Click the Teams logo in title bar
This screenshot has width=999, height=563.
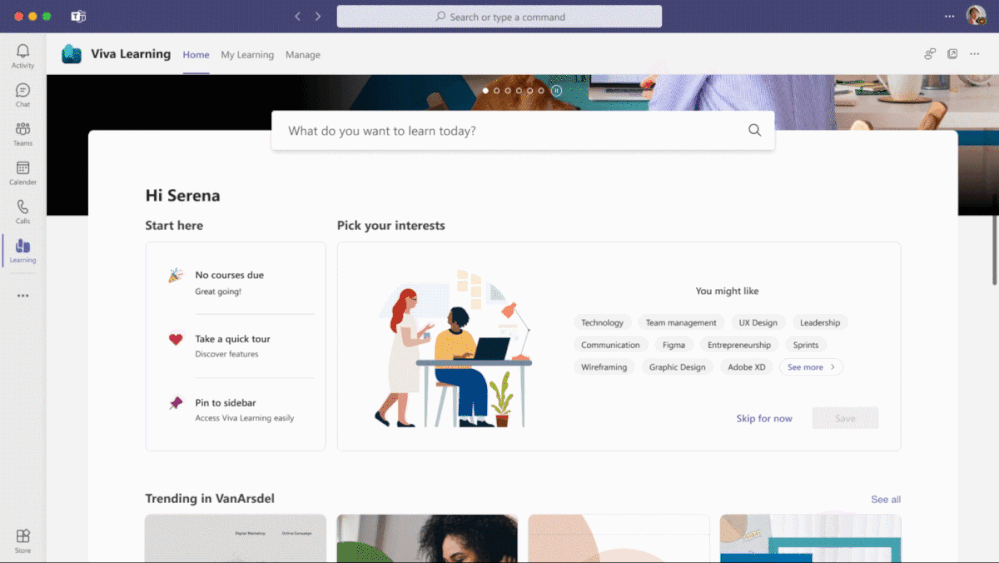coord(78,17)
